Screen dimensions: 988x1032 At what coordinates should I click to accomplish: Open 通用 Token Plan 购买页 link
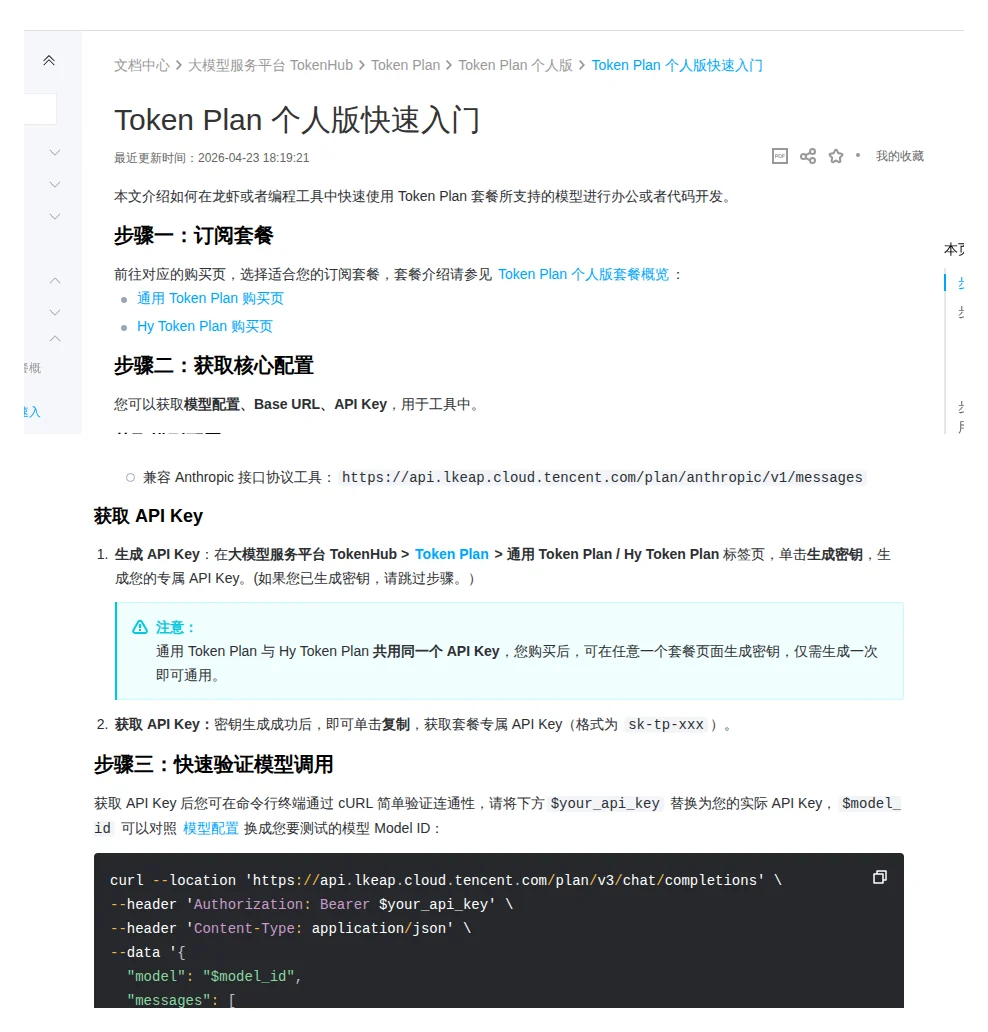[210, 298]
